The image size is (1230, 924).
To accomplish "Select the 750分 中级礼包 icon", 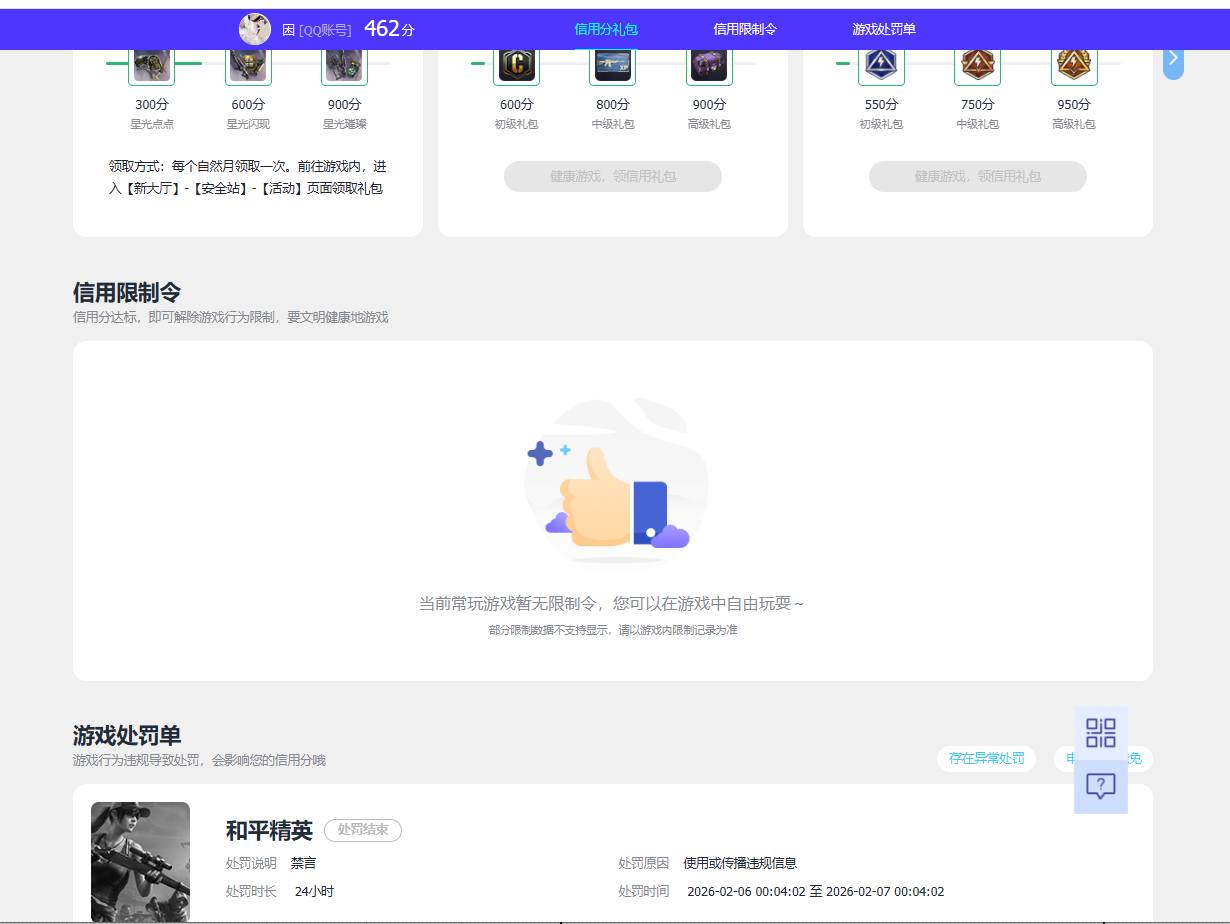I will [976, 62].
